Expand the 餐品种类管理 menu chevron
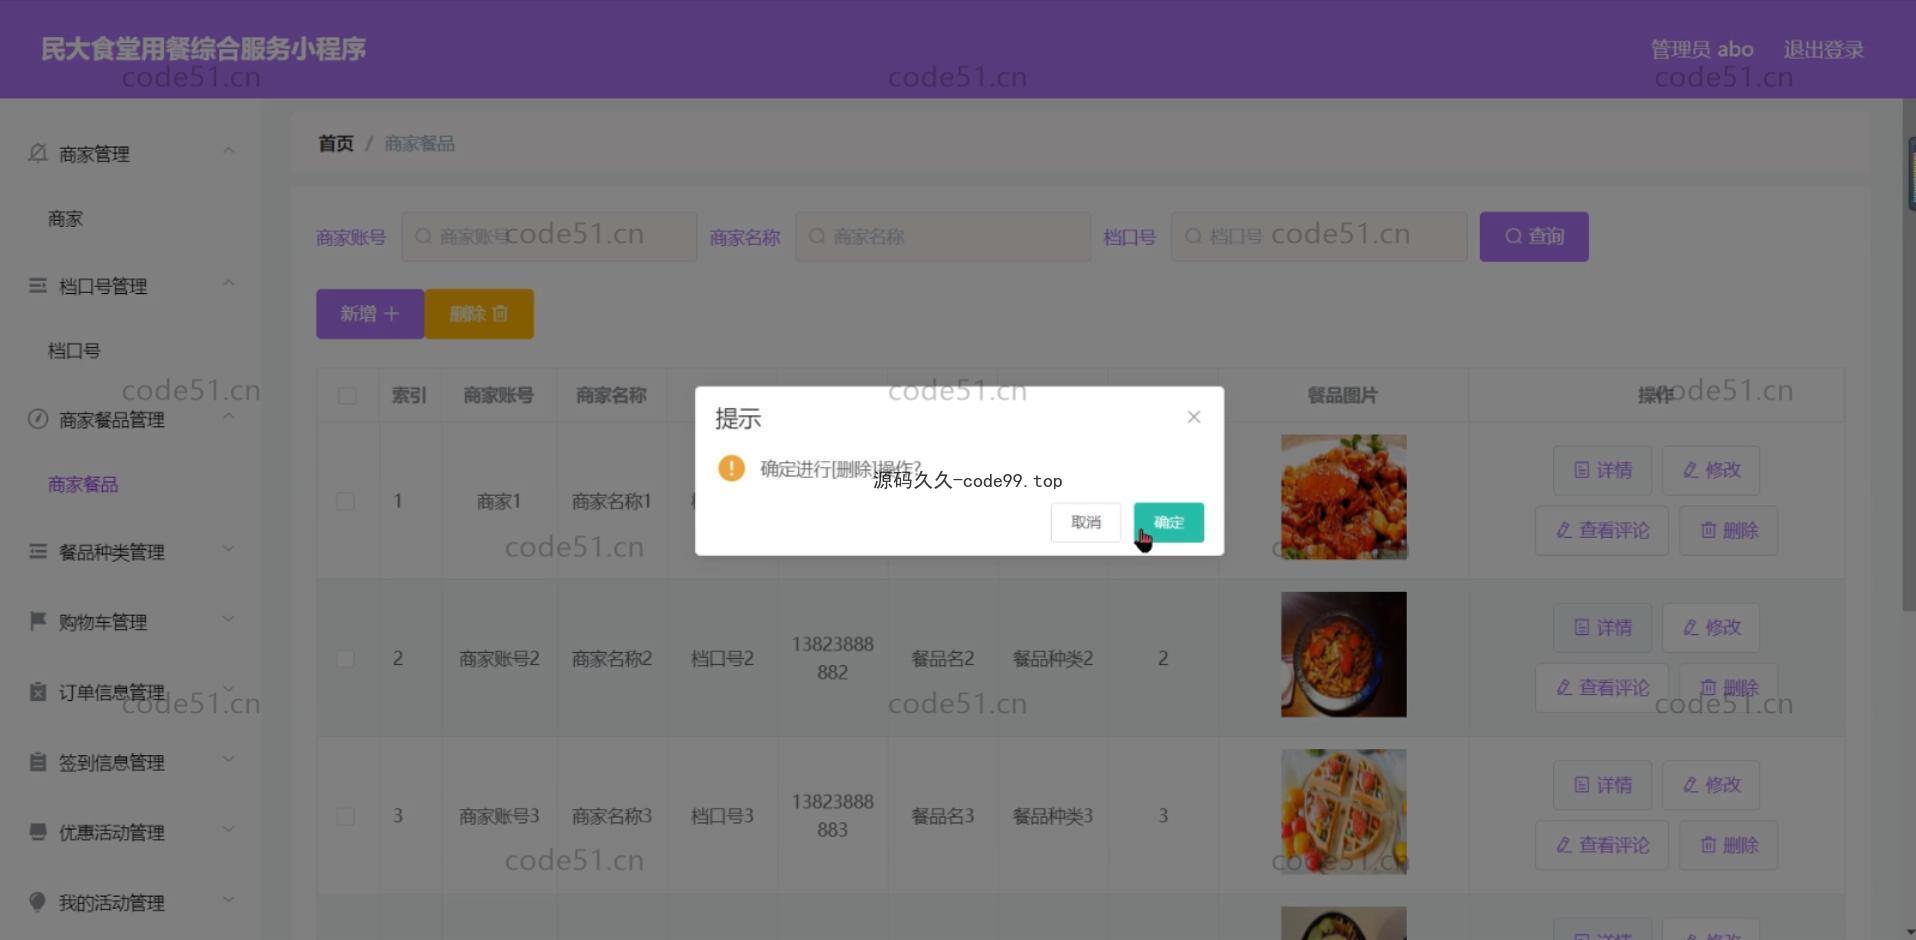 point(228,548)
